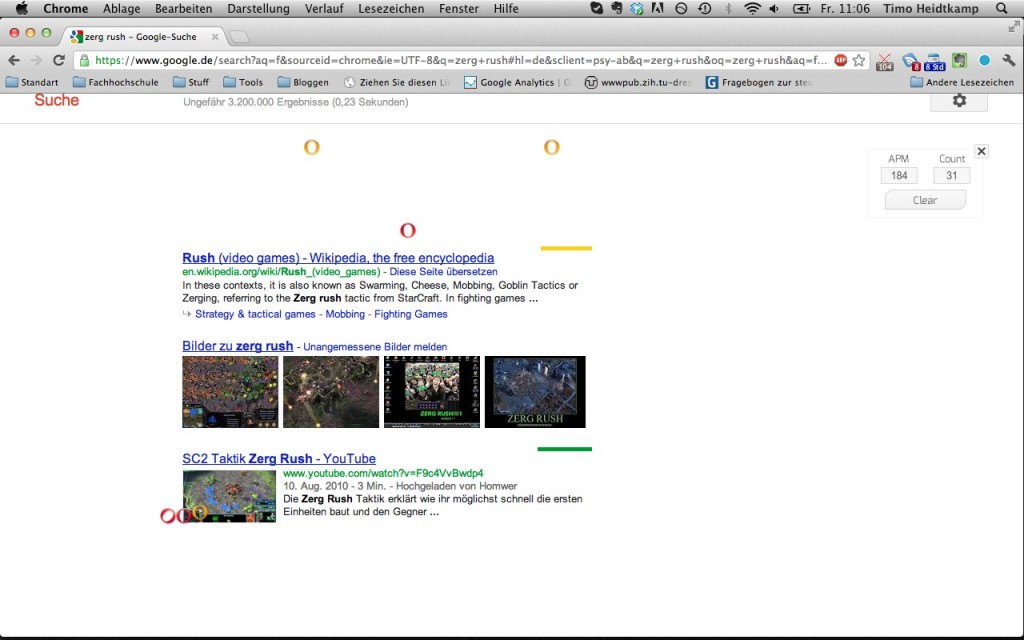This screenshot has width=1024, height=640.
Task: Click the Clear button in the score panel
Action: click(925, 200)
